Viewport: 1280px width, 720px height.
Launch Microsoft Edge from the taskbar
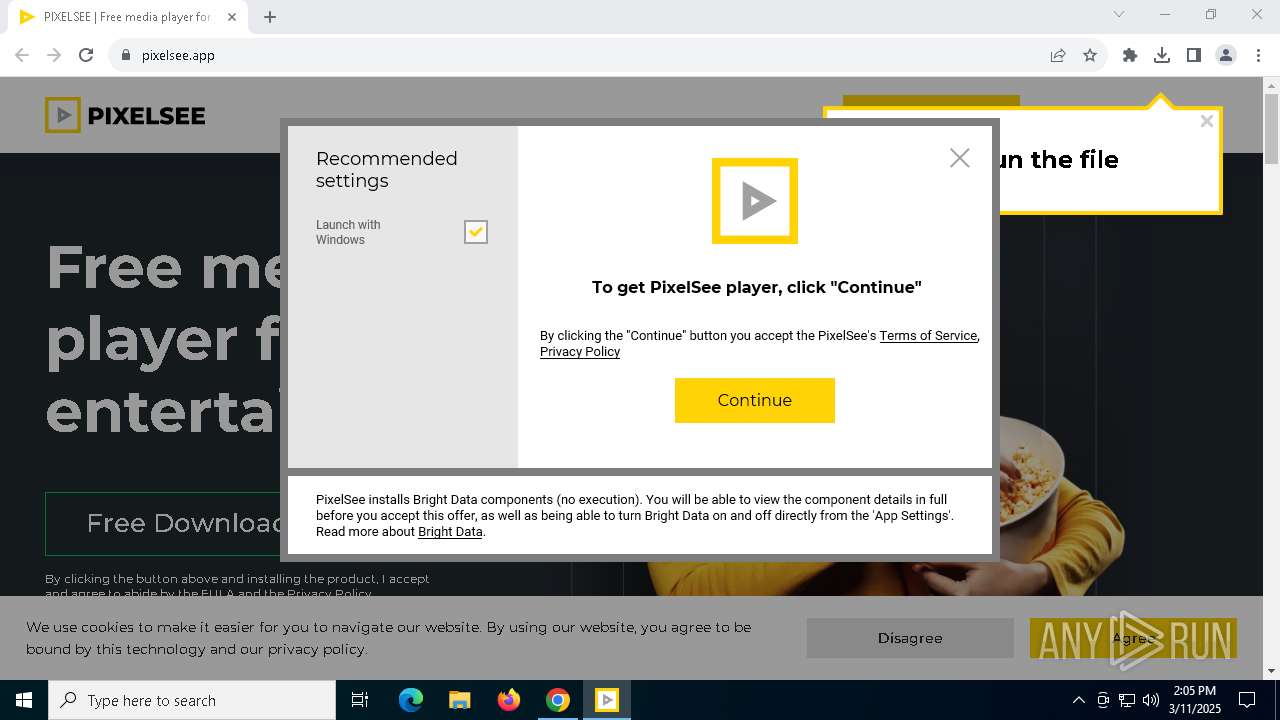410,700
